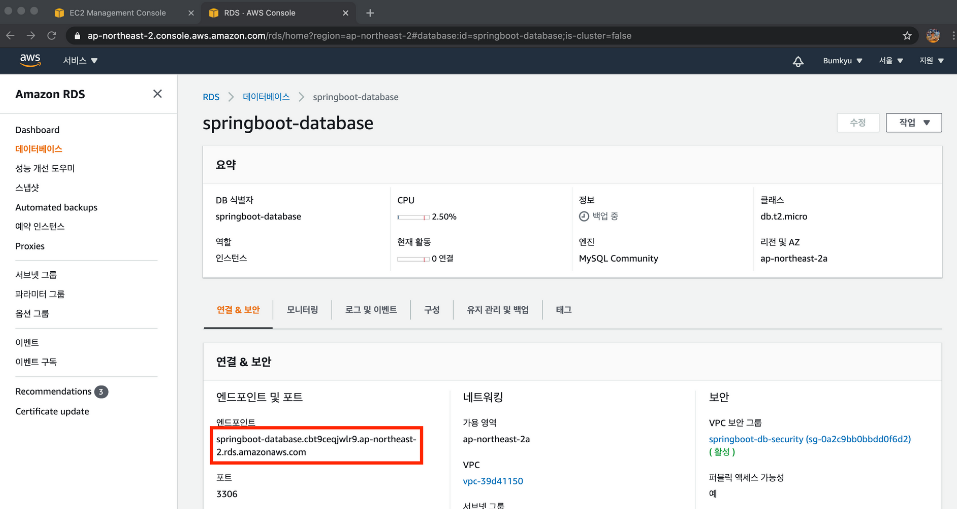Switch to EC2 Management Console tab
The image size is (957, 509).
pos(124,13)
